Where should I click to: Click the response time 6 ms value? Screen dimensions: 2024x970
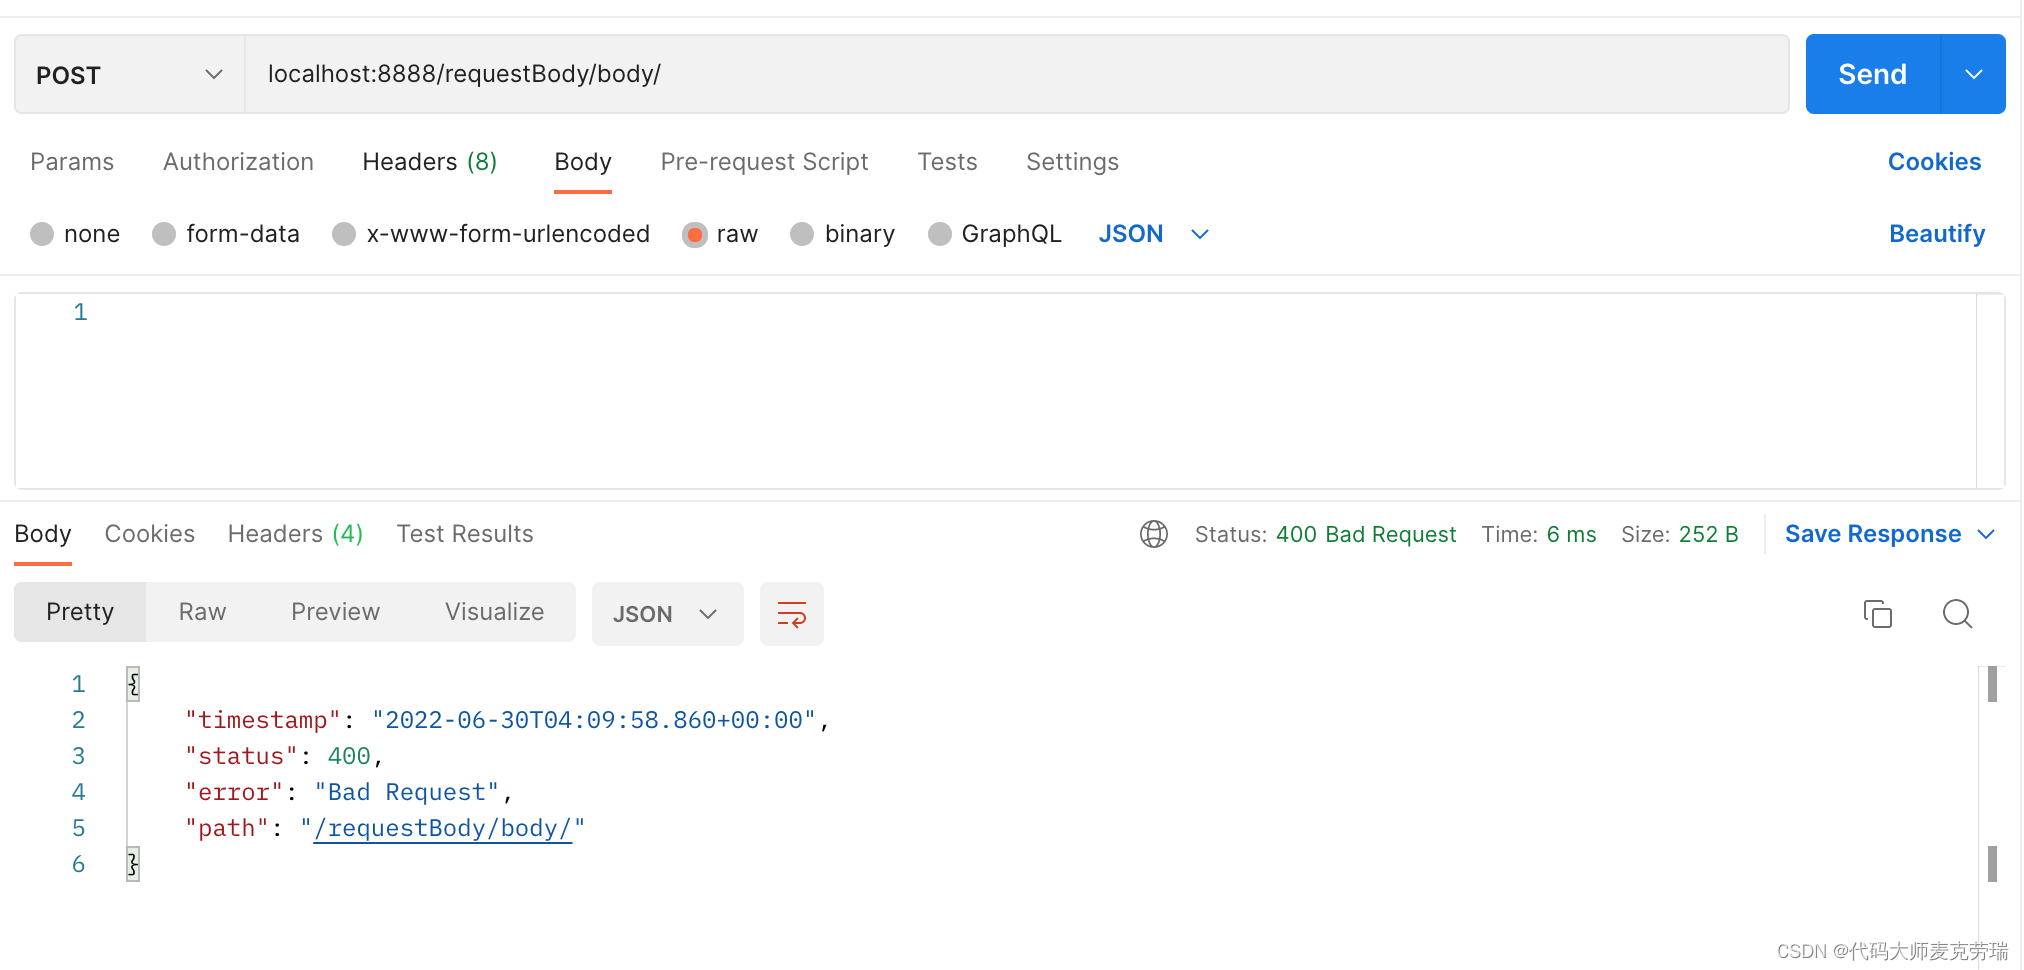(1571, 534)
